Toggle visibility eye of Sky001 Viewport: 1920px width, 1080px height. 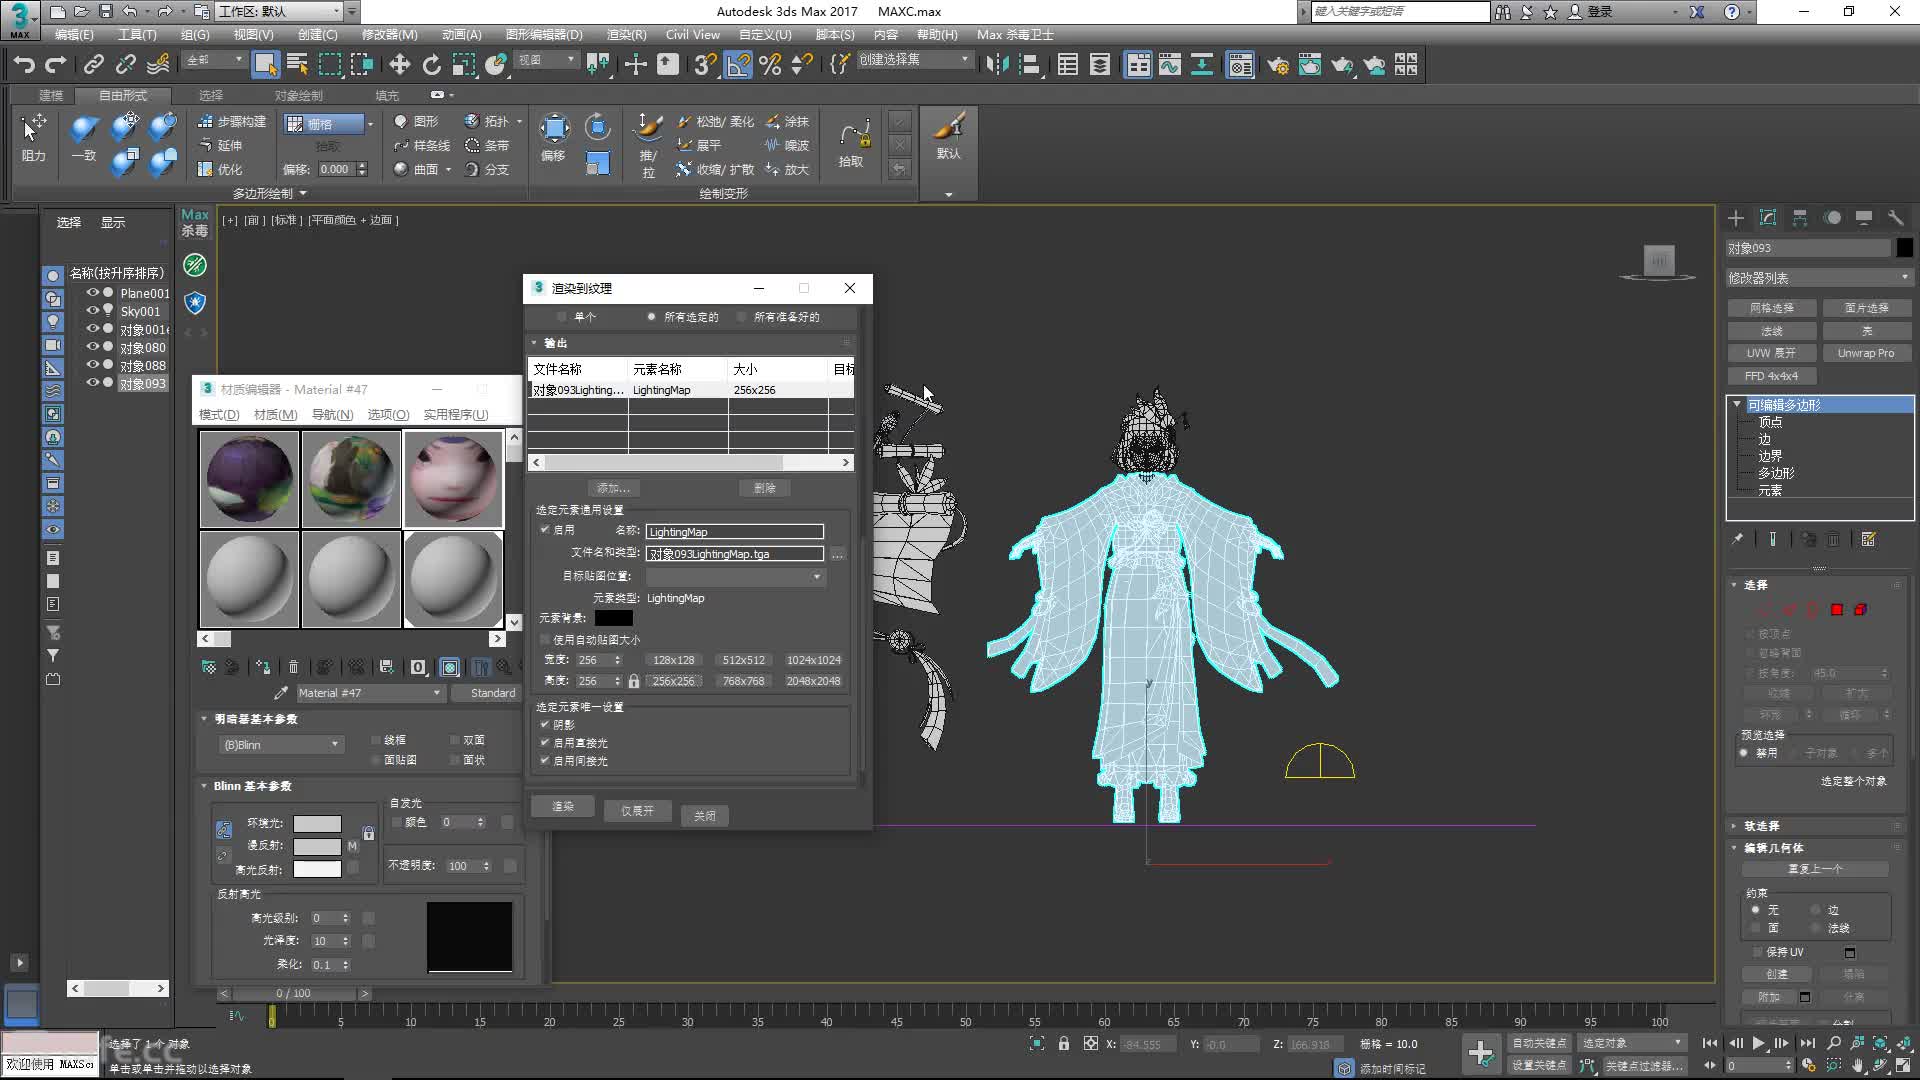pyautogui.click(x=93, y=311)
